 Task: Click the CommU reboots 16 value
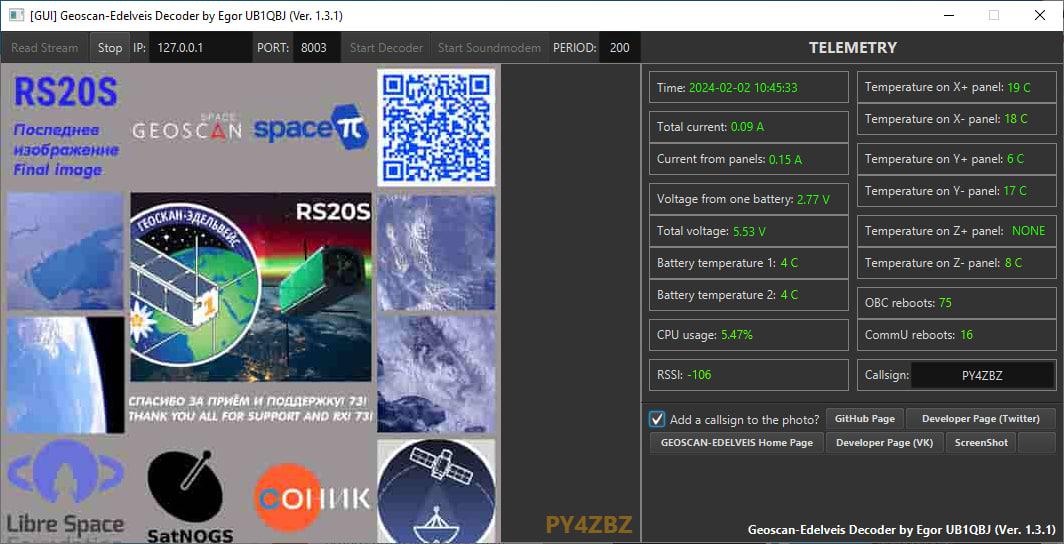[x=966, y=334]
